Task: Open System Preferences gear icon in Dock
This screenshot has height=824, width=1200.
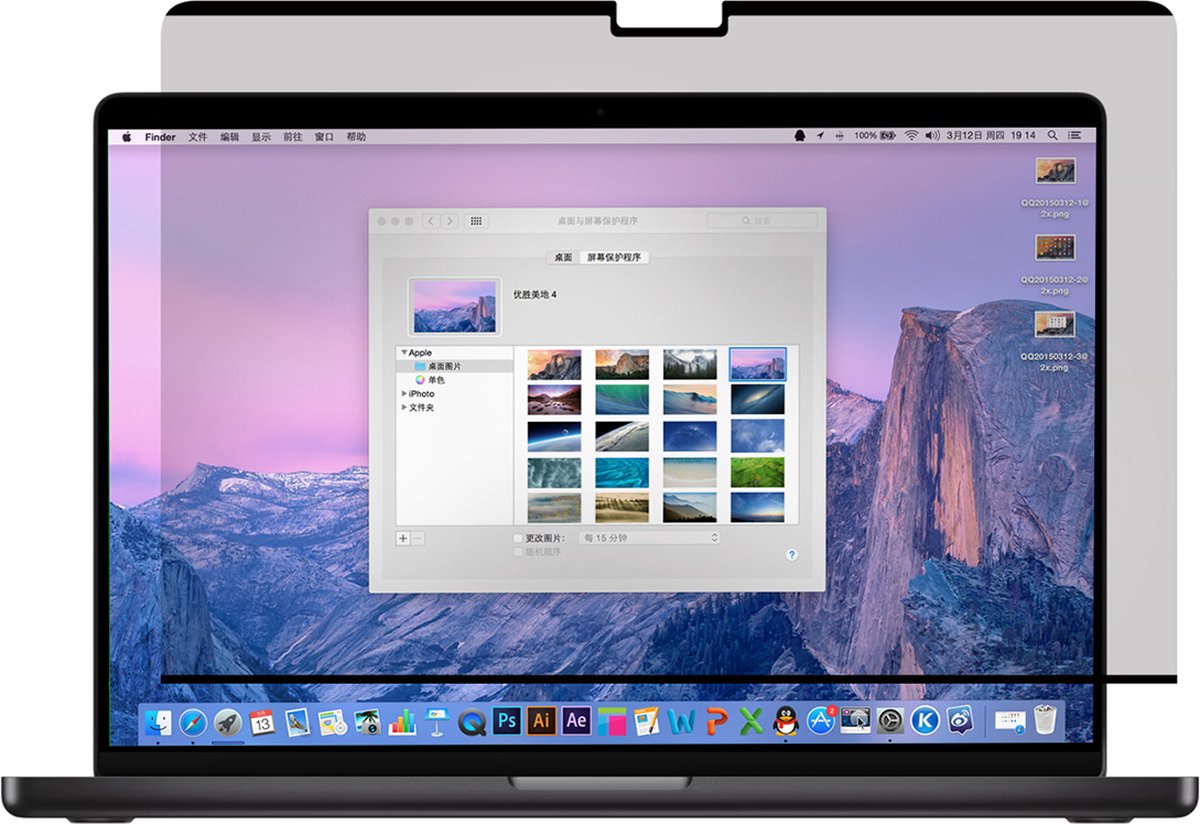Action: coord(890,721)
